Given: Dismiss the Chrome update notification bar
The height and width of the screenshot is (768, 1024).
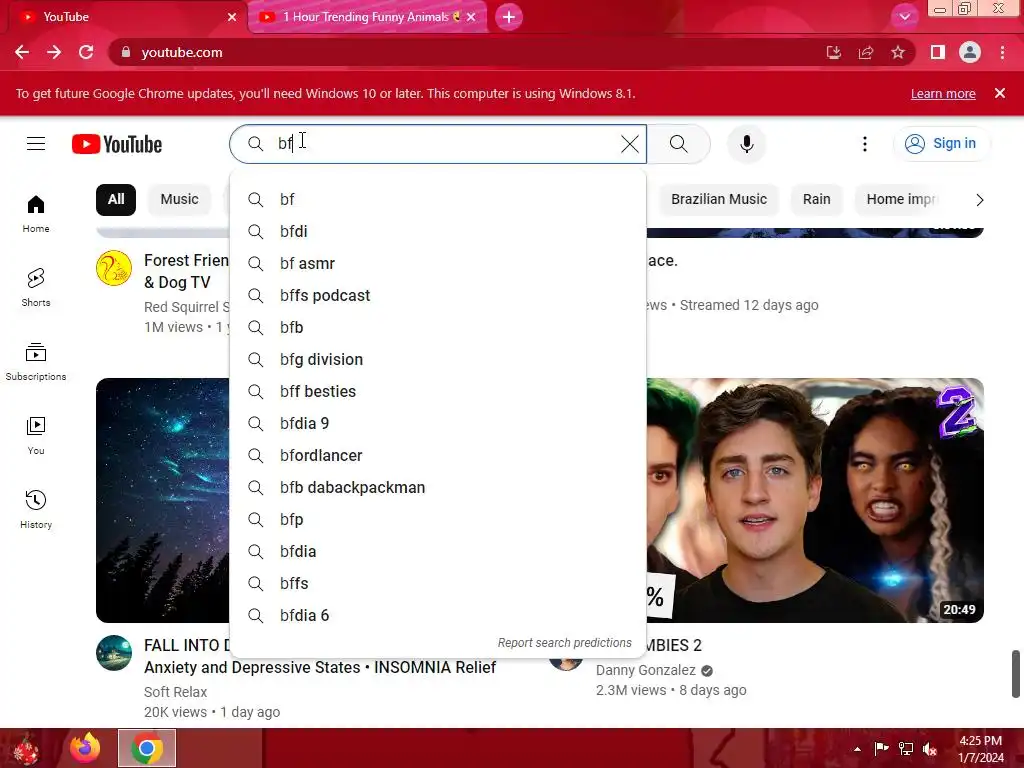Looking at the screenshot, I should pyautogui.click(x=999, y=93).
